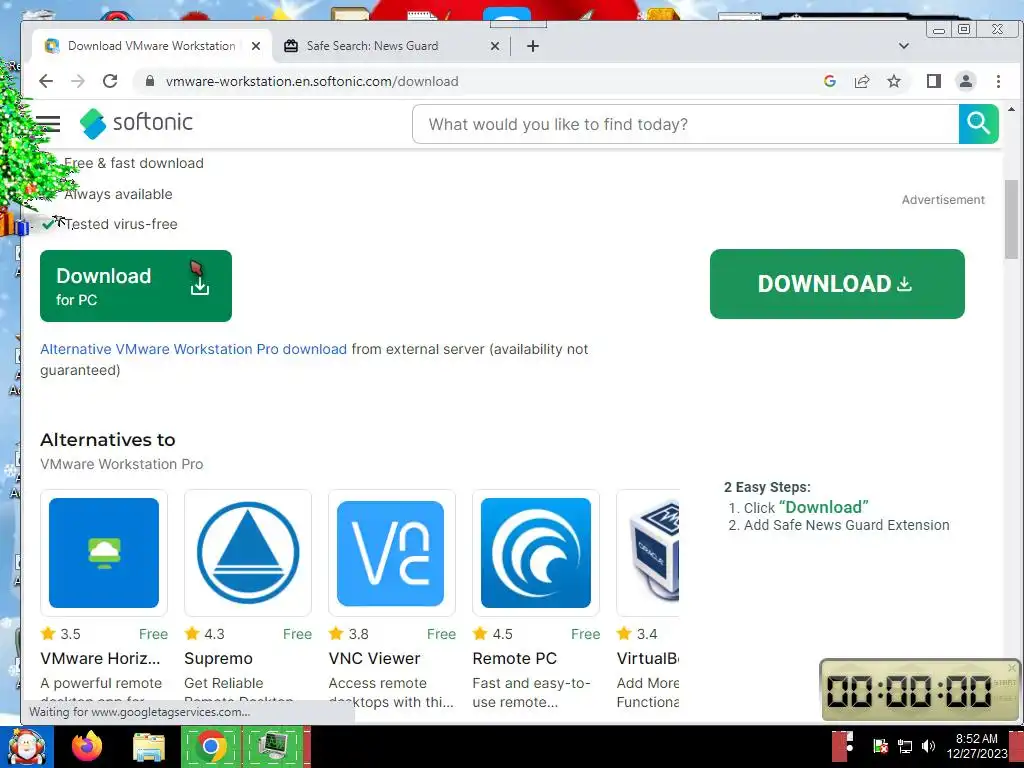Click the scrollbar up arrow
Viewport: 1024px width, 768px height.
[1011, 109]
